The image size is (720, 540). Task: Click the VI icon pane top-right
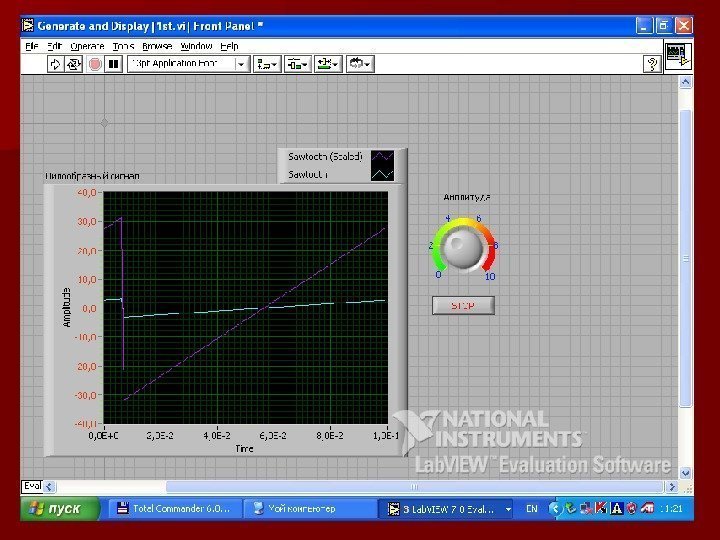(x=677, y=57)
